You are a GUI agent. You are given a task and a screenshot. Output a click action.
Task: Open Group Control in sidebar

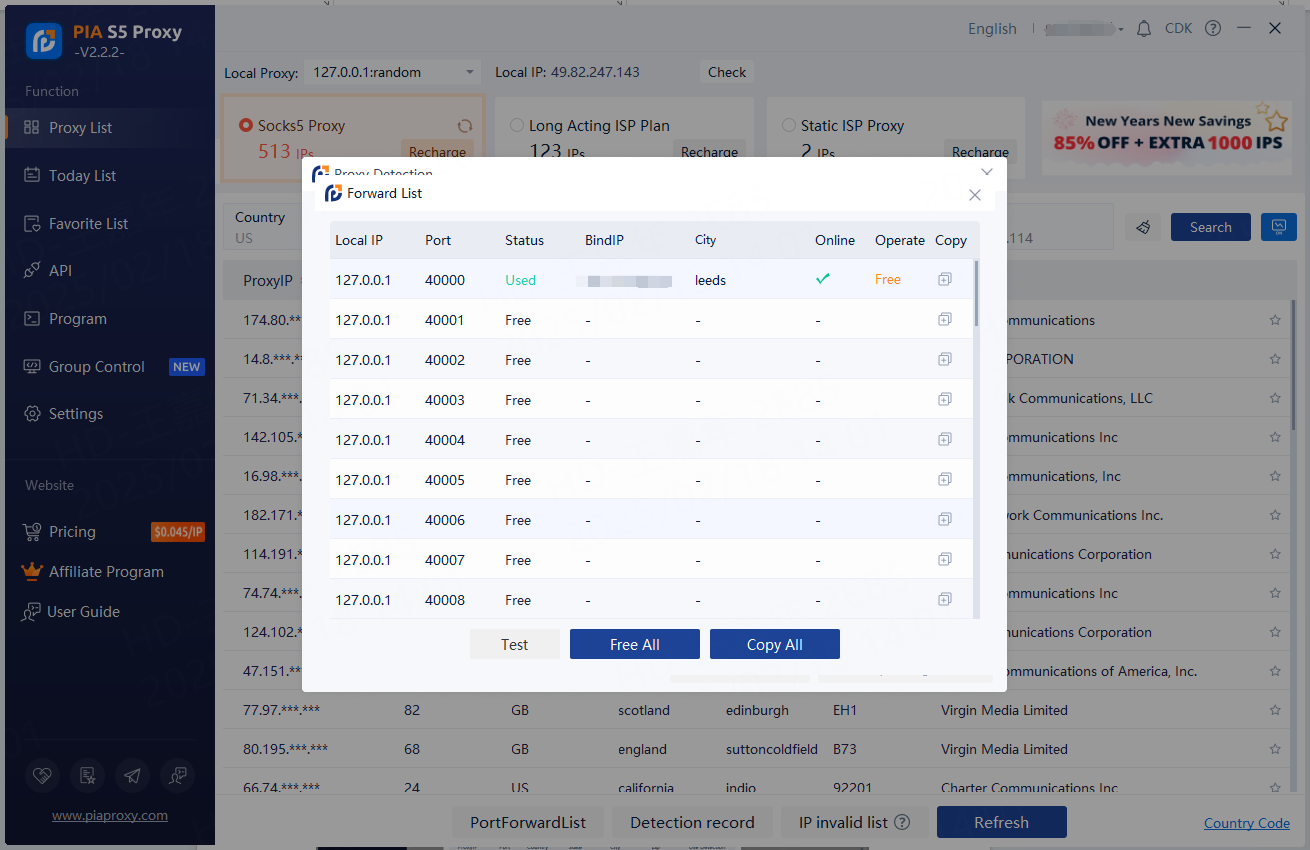[x=110, y=366]
